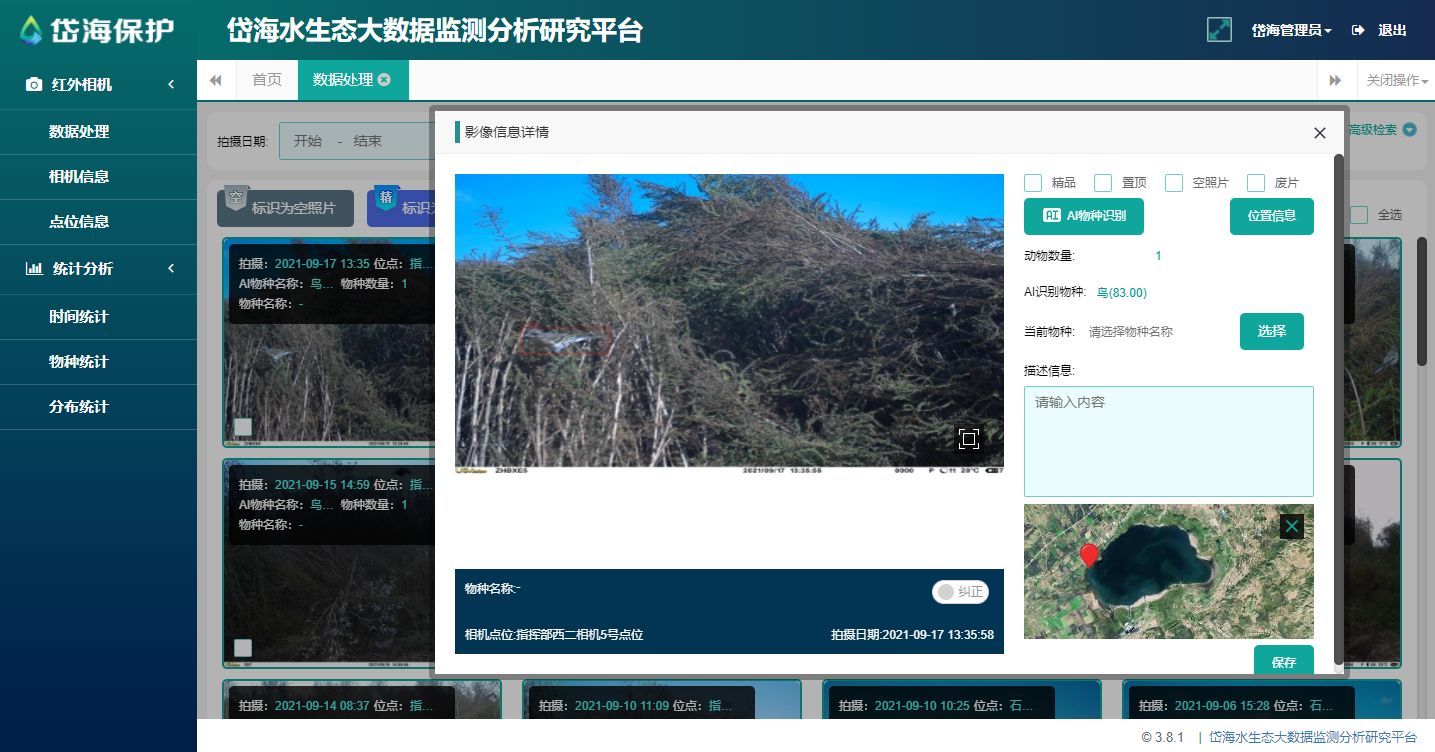Open the 岱海管理员 user dropdown
Screen dimensions: 1435x752
point(1291,30)
